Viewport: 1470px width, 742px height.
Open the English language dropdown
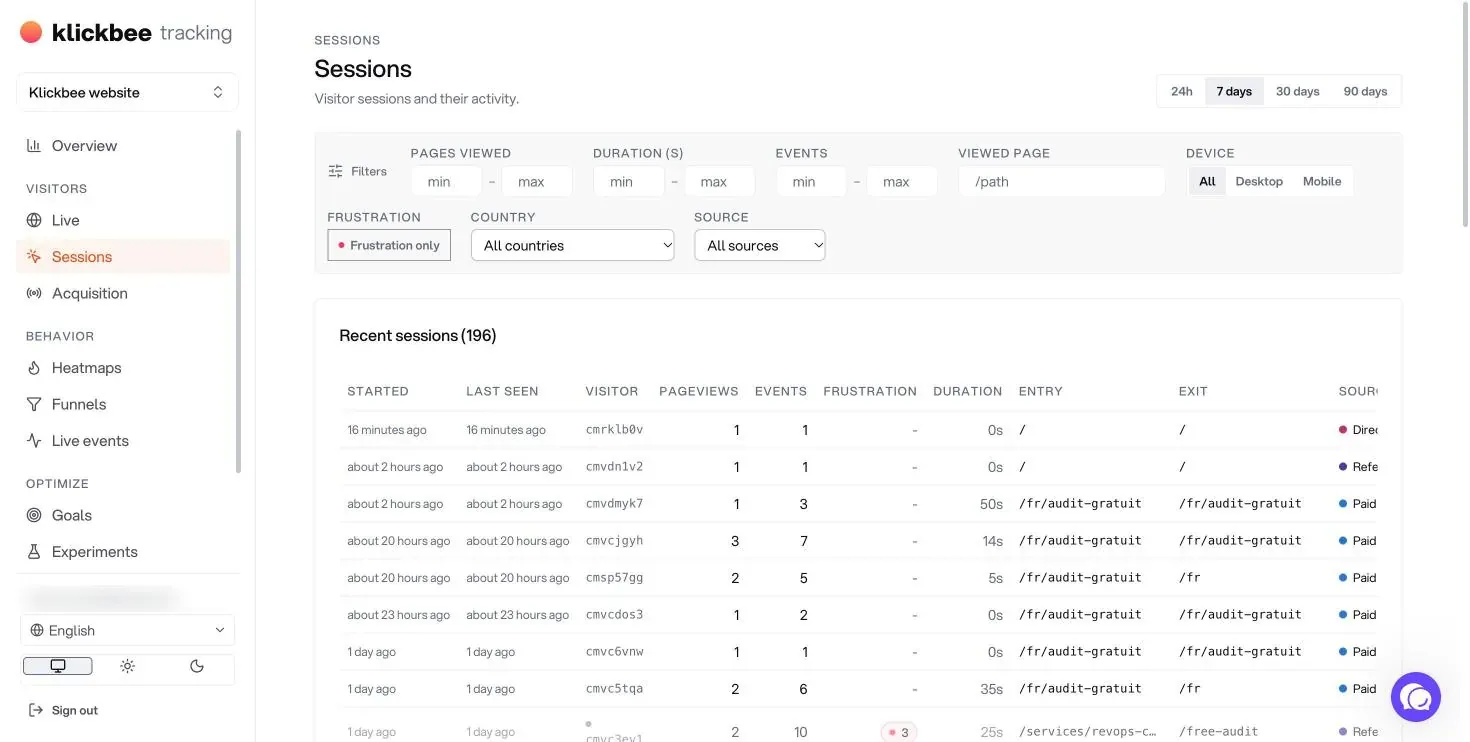127,631
